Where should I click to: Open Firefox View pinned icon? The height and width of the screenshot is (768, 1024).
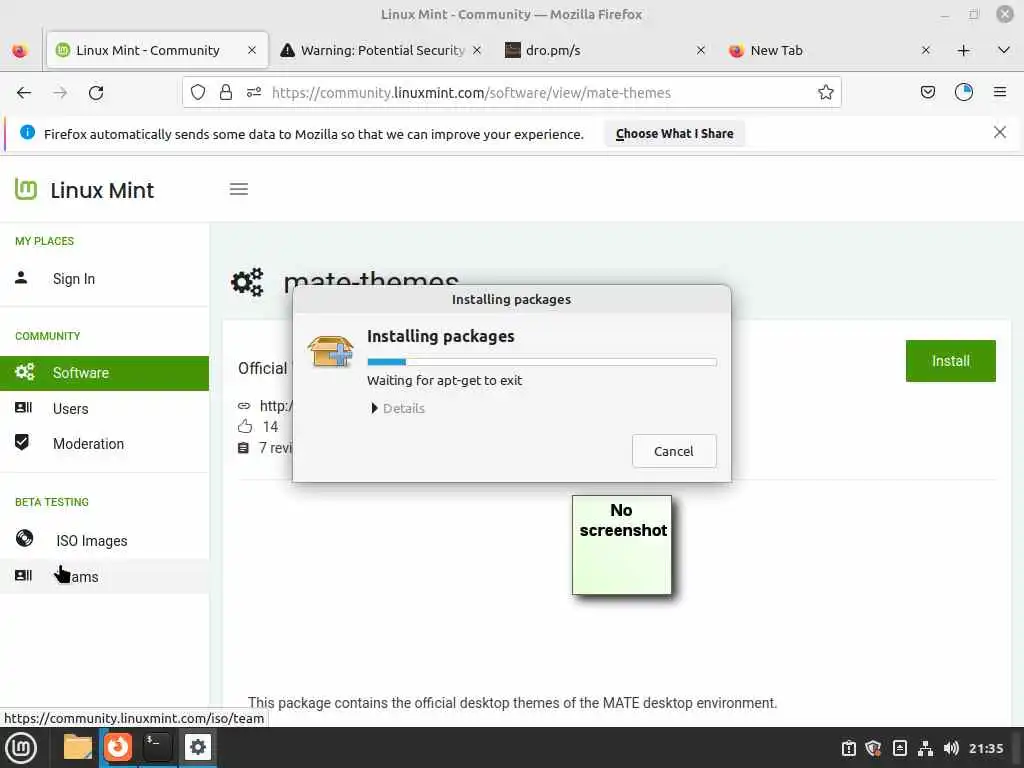[20, 50]
